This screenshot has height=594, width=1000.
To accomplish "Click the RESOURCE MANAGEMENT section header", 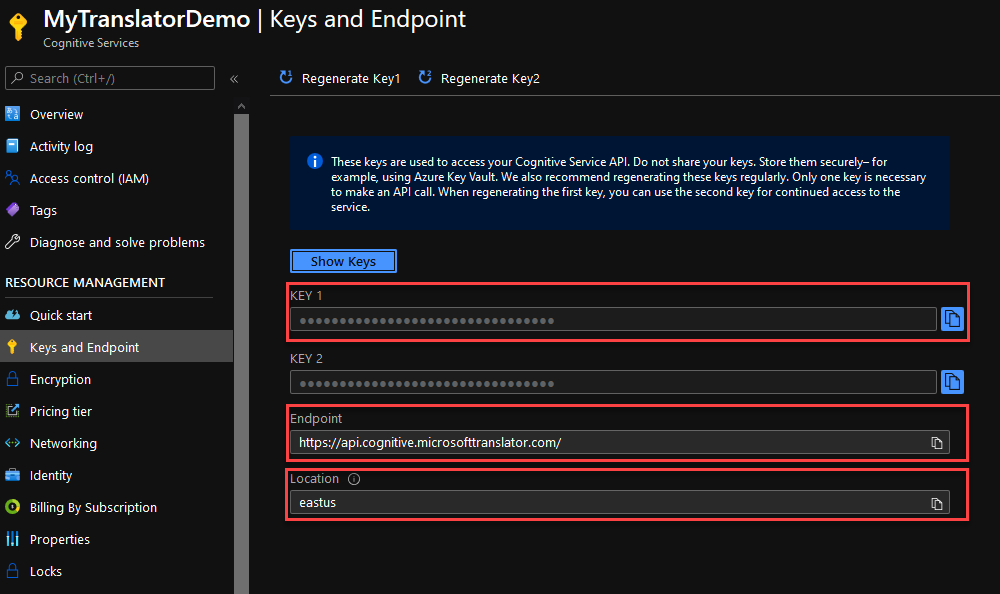I will [x=85, y=282].
